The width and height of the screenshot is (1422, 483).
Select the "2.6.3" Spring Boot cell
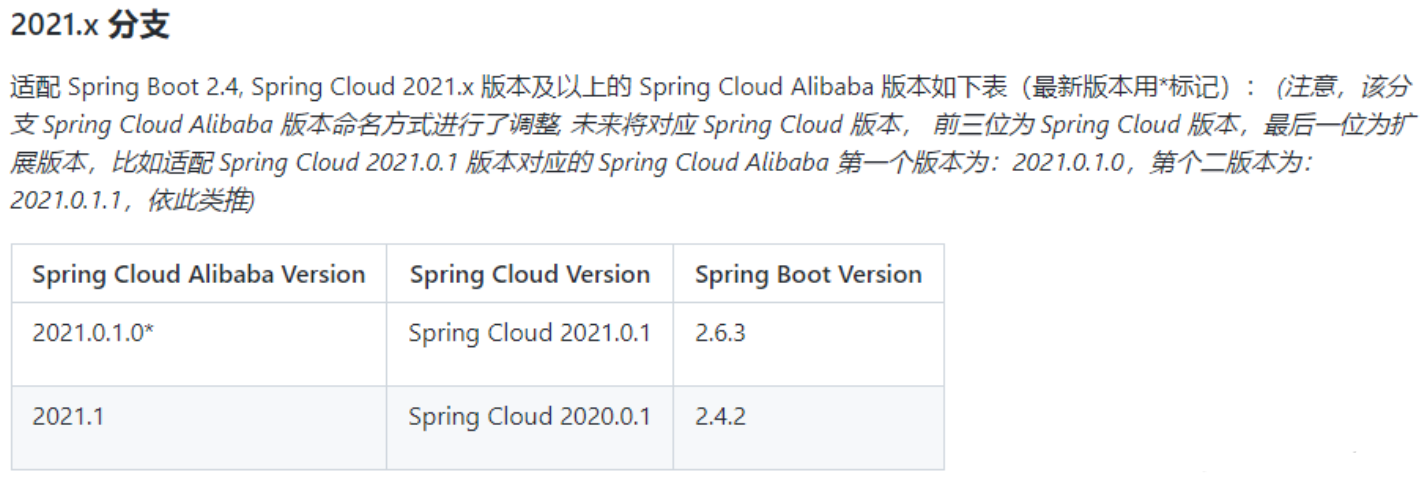click(720, 333)
